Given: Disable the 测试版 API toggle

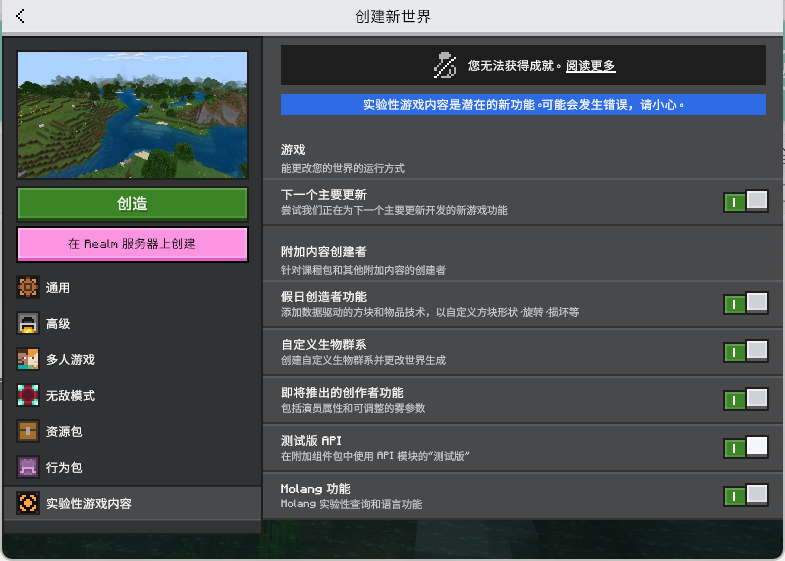Looking at the screenshot, I should pos(745,447).
